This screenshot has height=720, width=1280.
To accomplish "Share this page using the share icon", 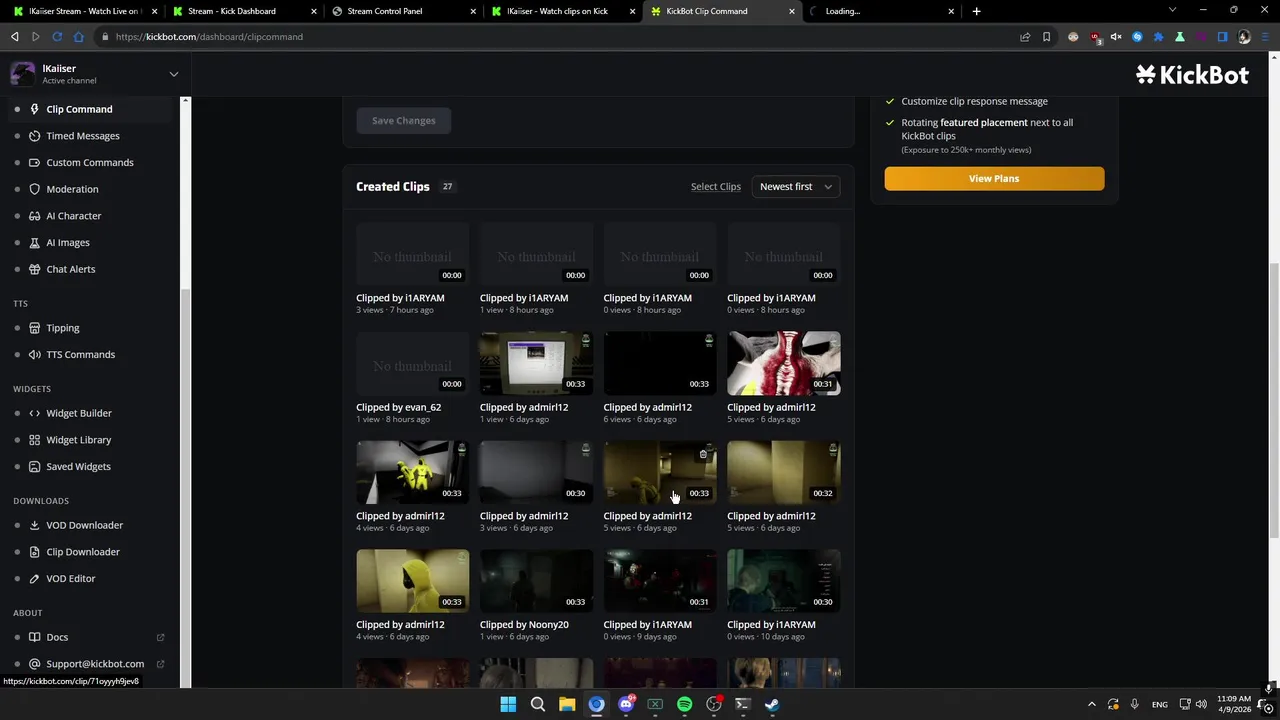I will click(x=1025, y=37).
